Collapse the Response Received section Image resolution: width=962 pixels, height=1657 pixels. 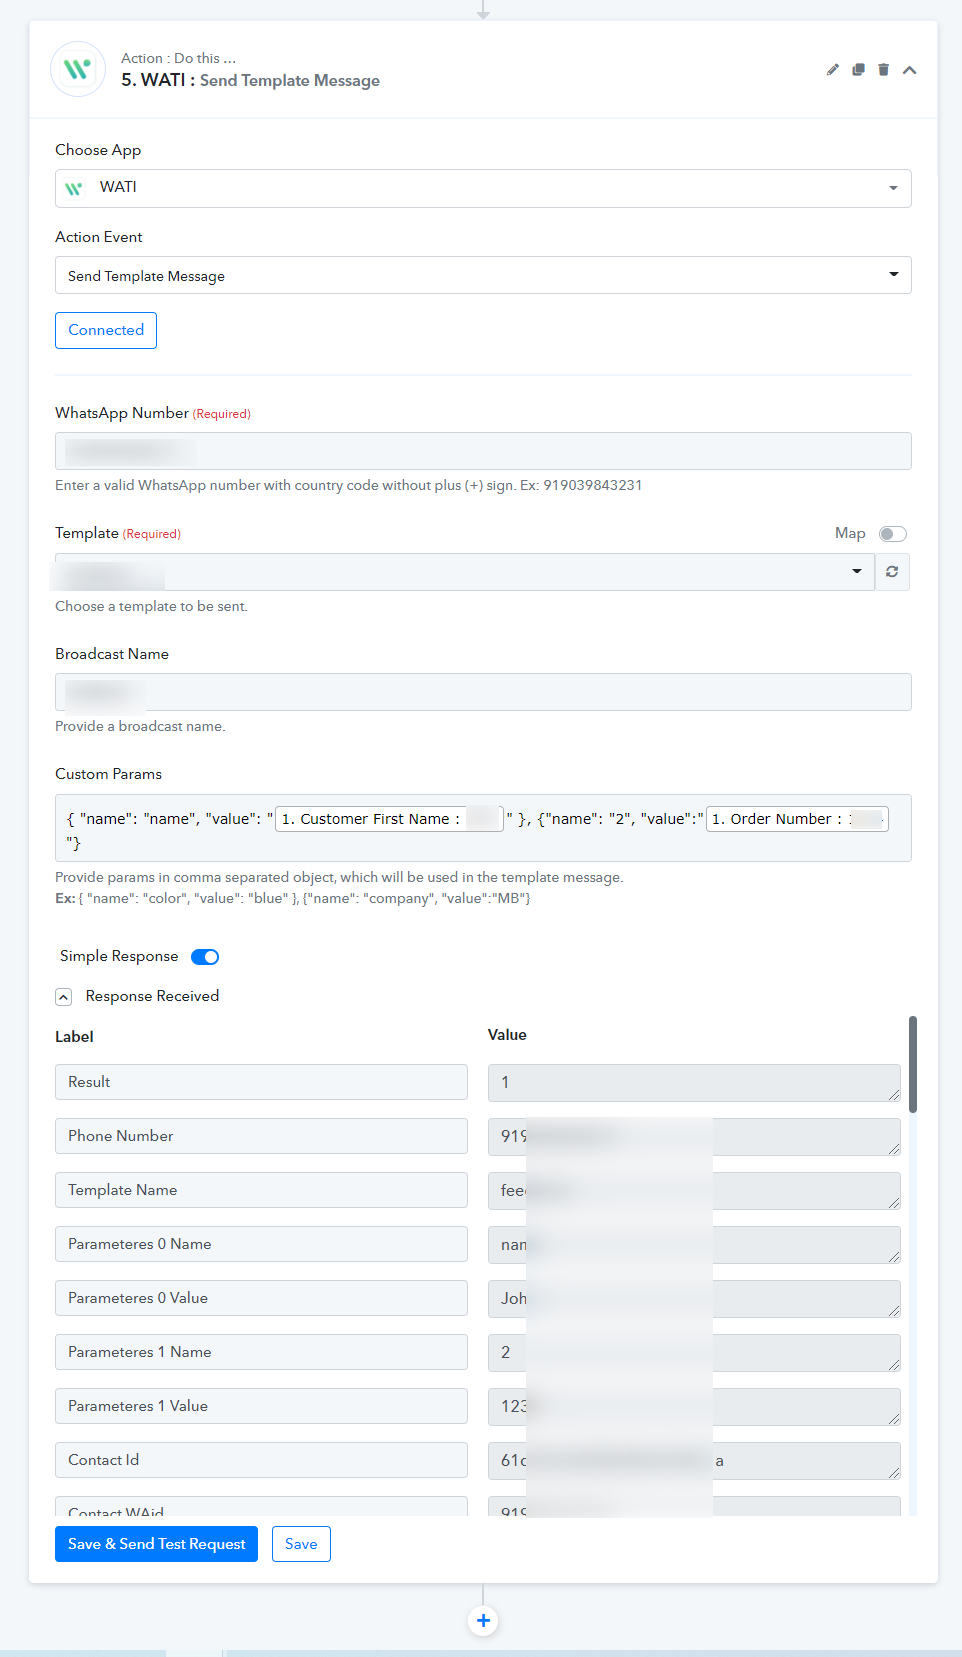click(x=64, y=997)
